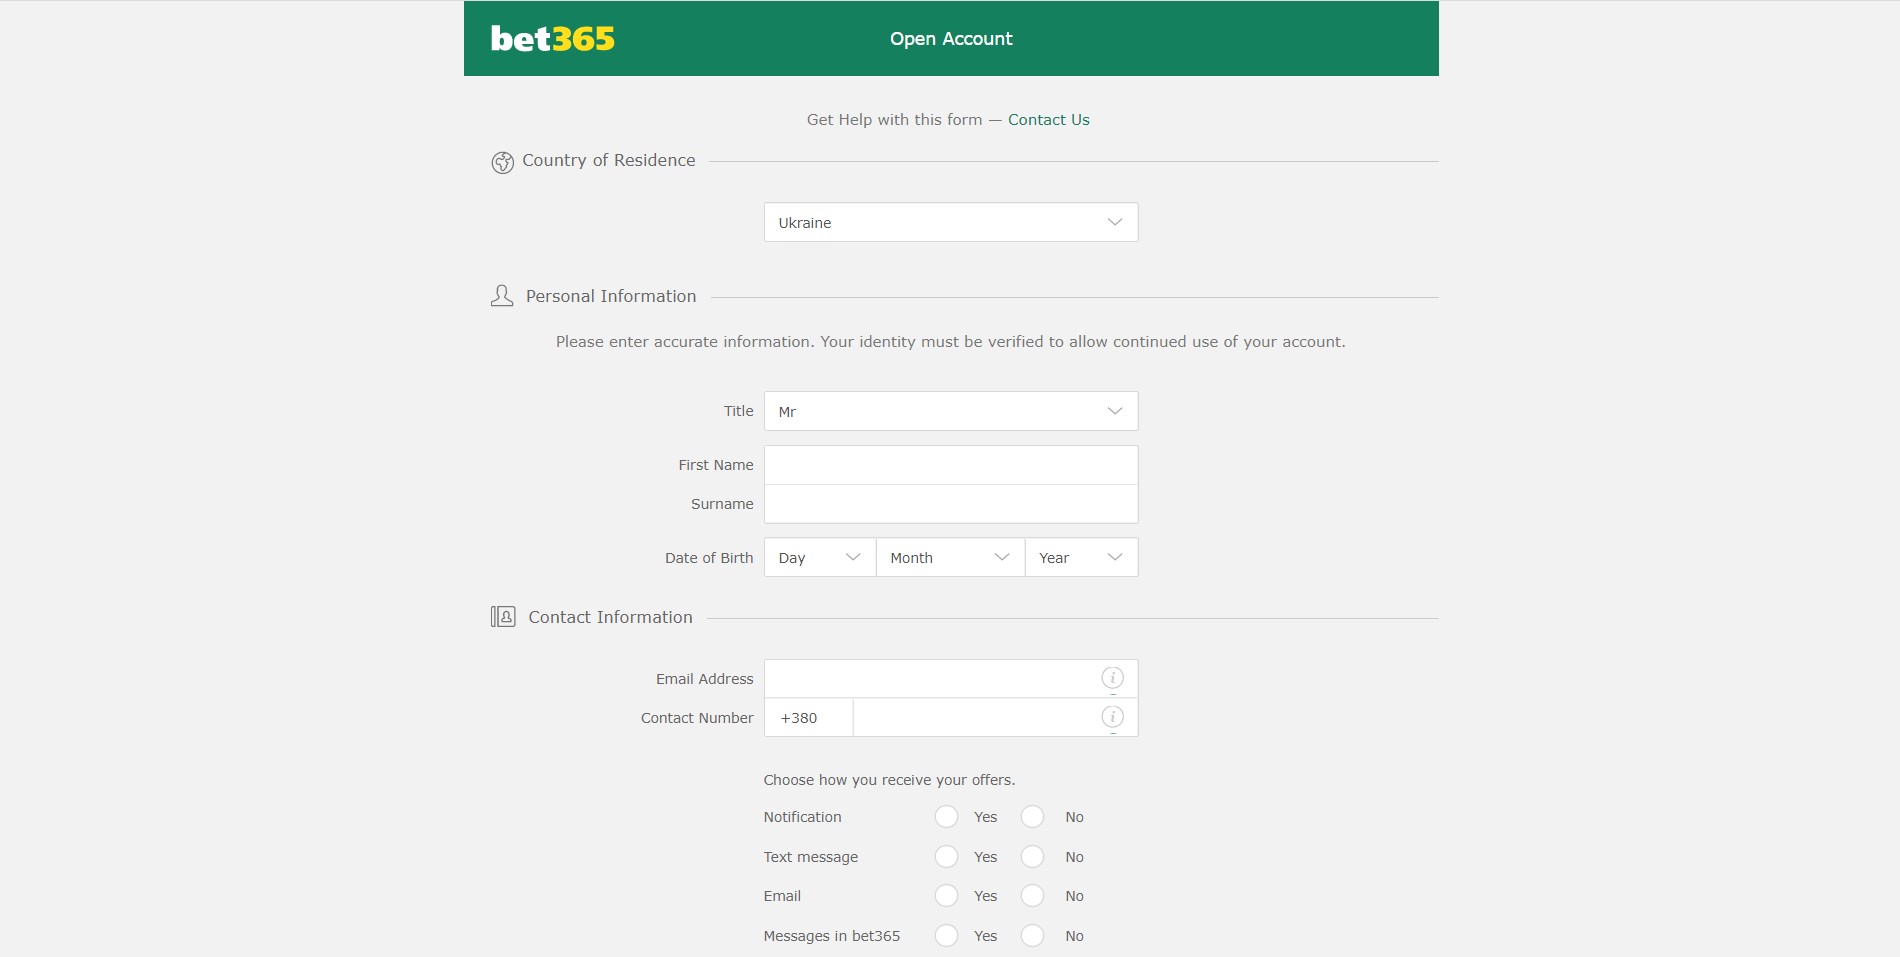Select No for Text message offers
The width and height of the screenshot is (1900, 957).
coord(1032,857)
